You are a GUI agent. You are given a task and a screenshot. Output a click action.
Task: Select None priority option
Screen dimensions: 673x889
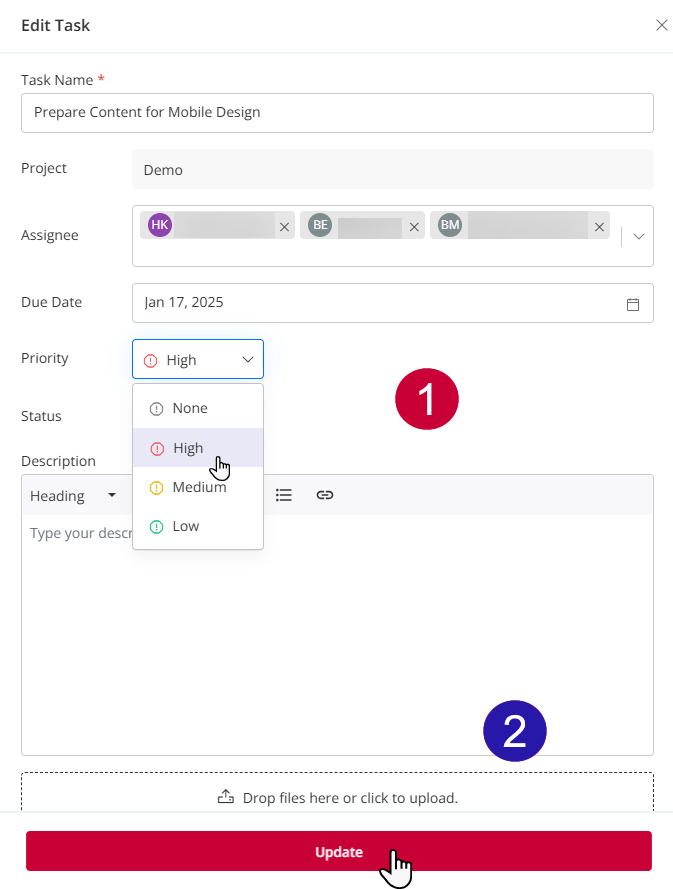click(190, 408)
